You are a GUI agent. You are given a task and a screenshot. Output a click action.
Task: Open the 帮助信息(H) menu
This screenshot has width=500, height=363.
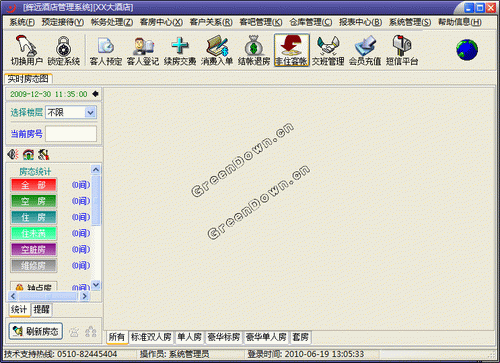(x=460, y=22)
